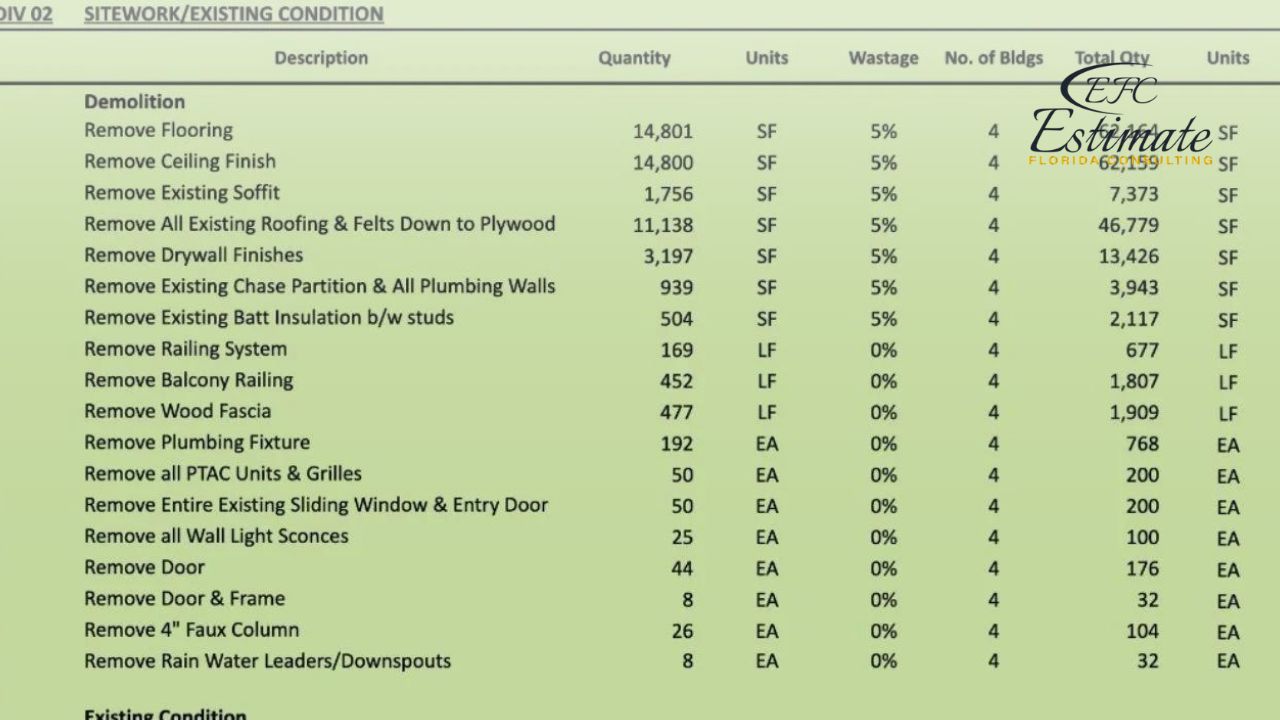Click total quantity 768
Image resolution: width=1280 pixels, height=720 pixels.
(x=1142, y=443)
